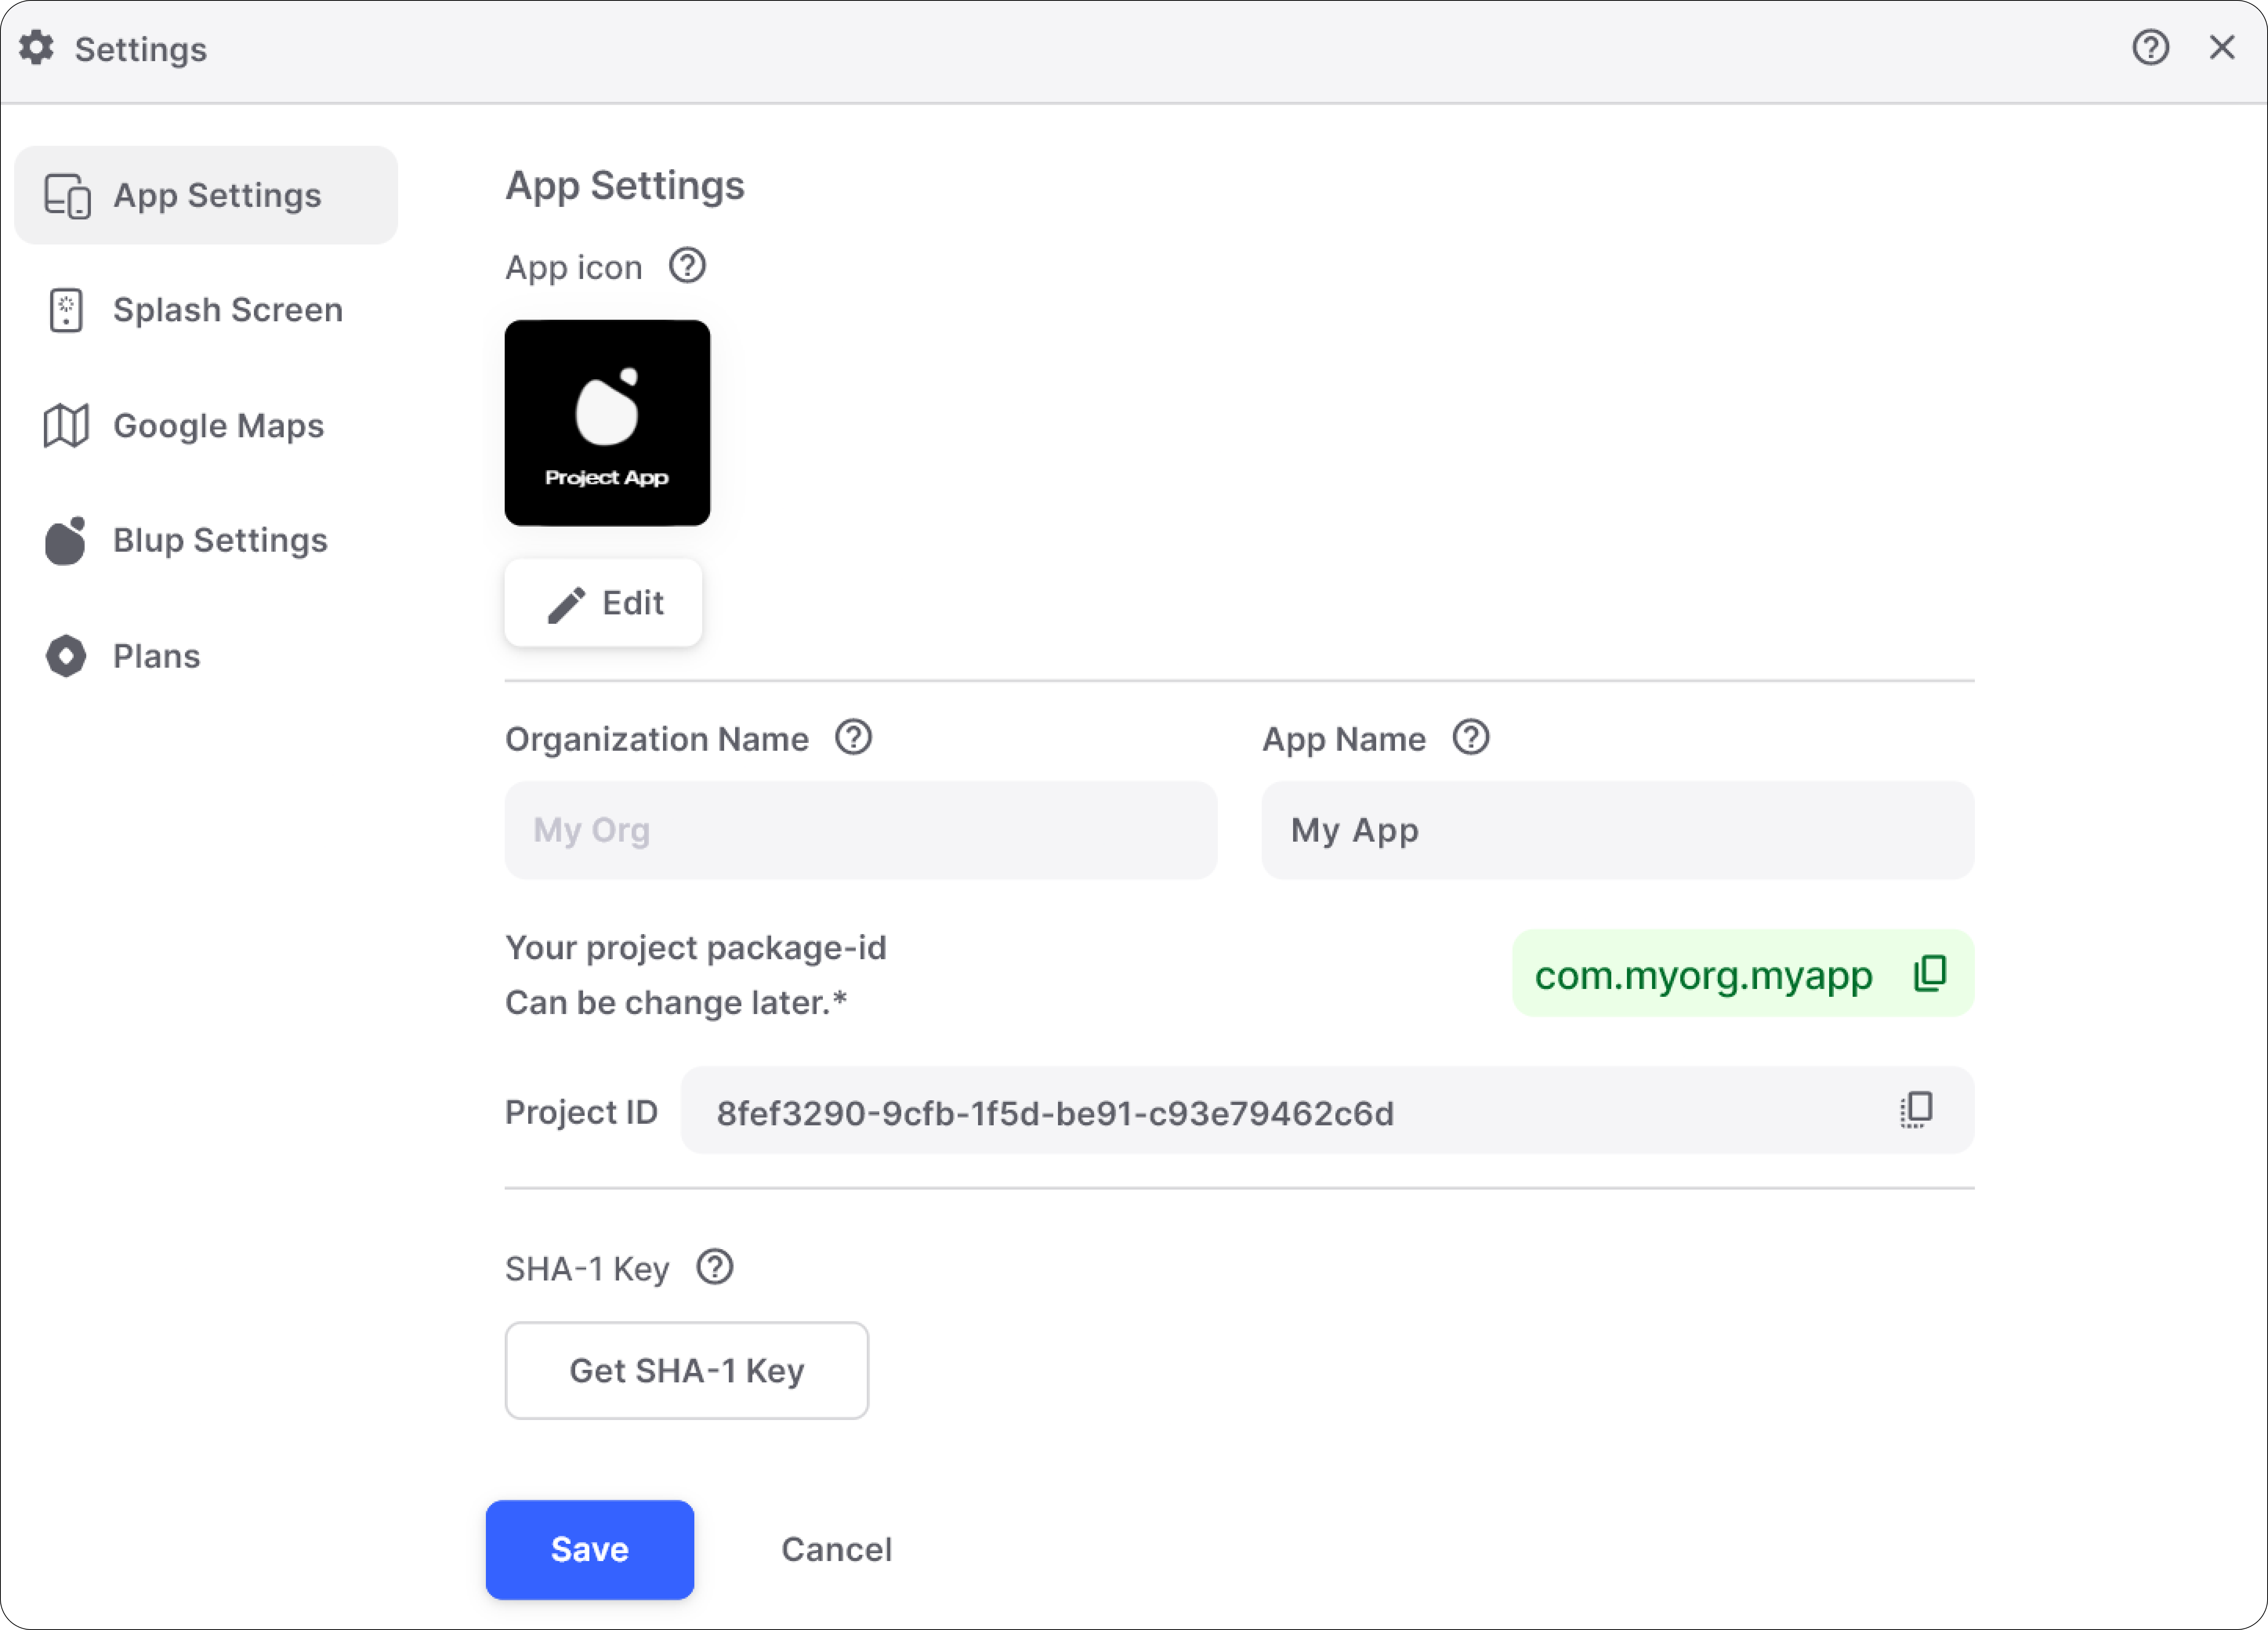The image size is (2268, 1630).
Task: Click Get SHA-1 Key
Action: 686,1370
